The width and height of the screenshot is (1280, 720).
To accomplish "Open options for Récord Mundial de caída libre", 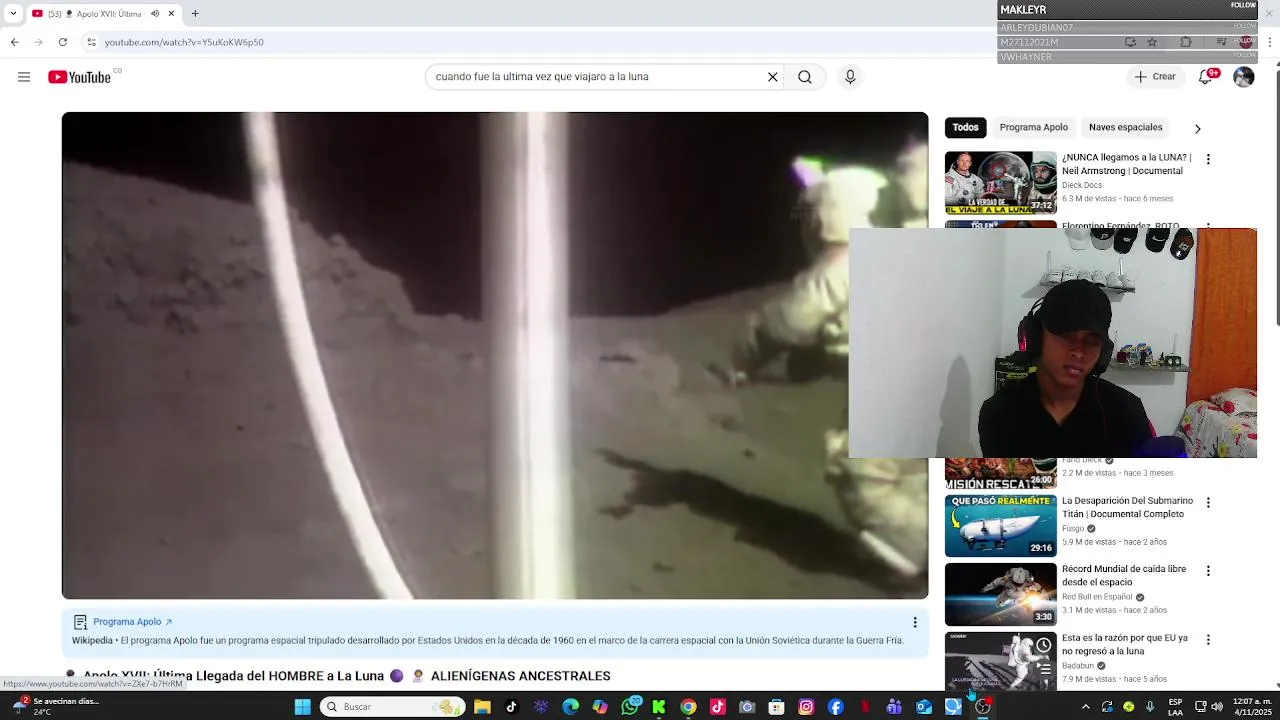I will 1208,571.
